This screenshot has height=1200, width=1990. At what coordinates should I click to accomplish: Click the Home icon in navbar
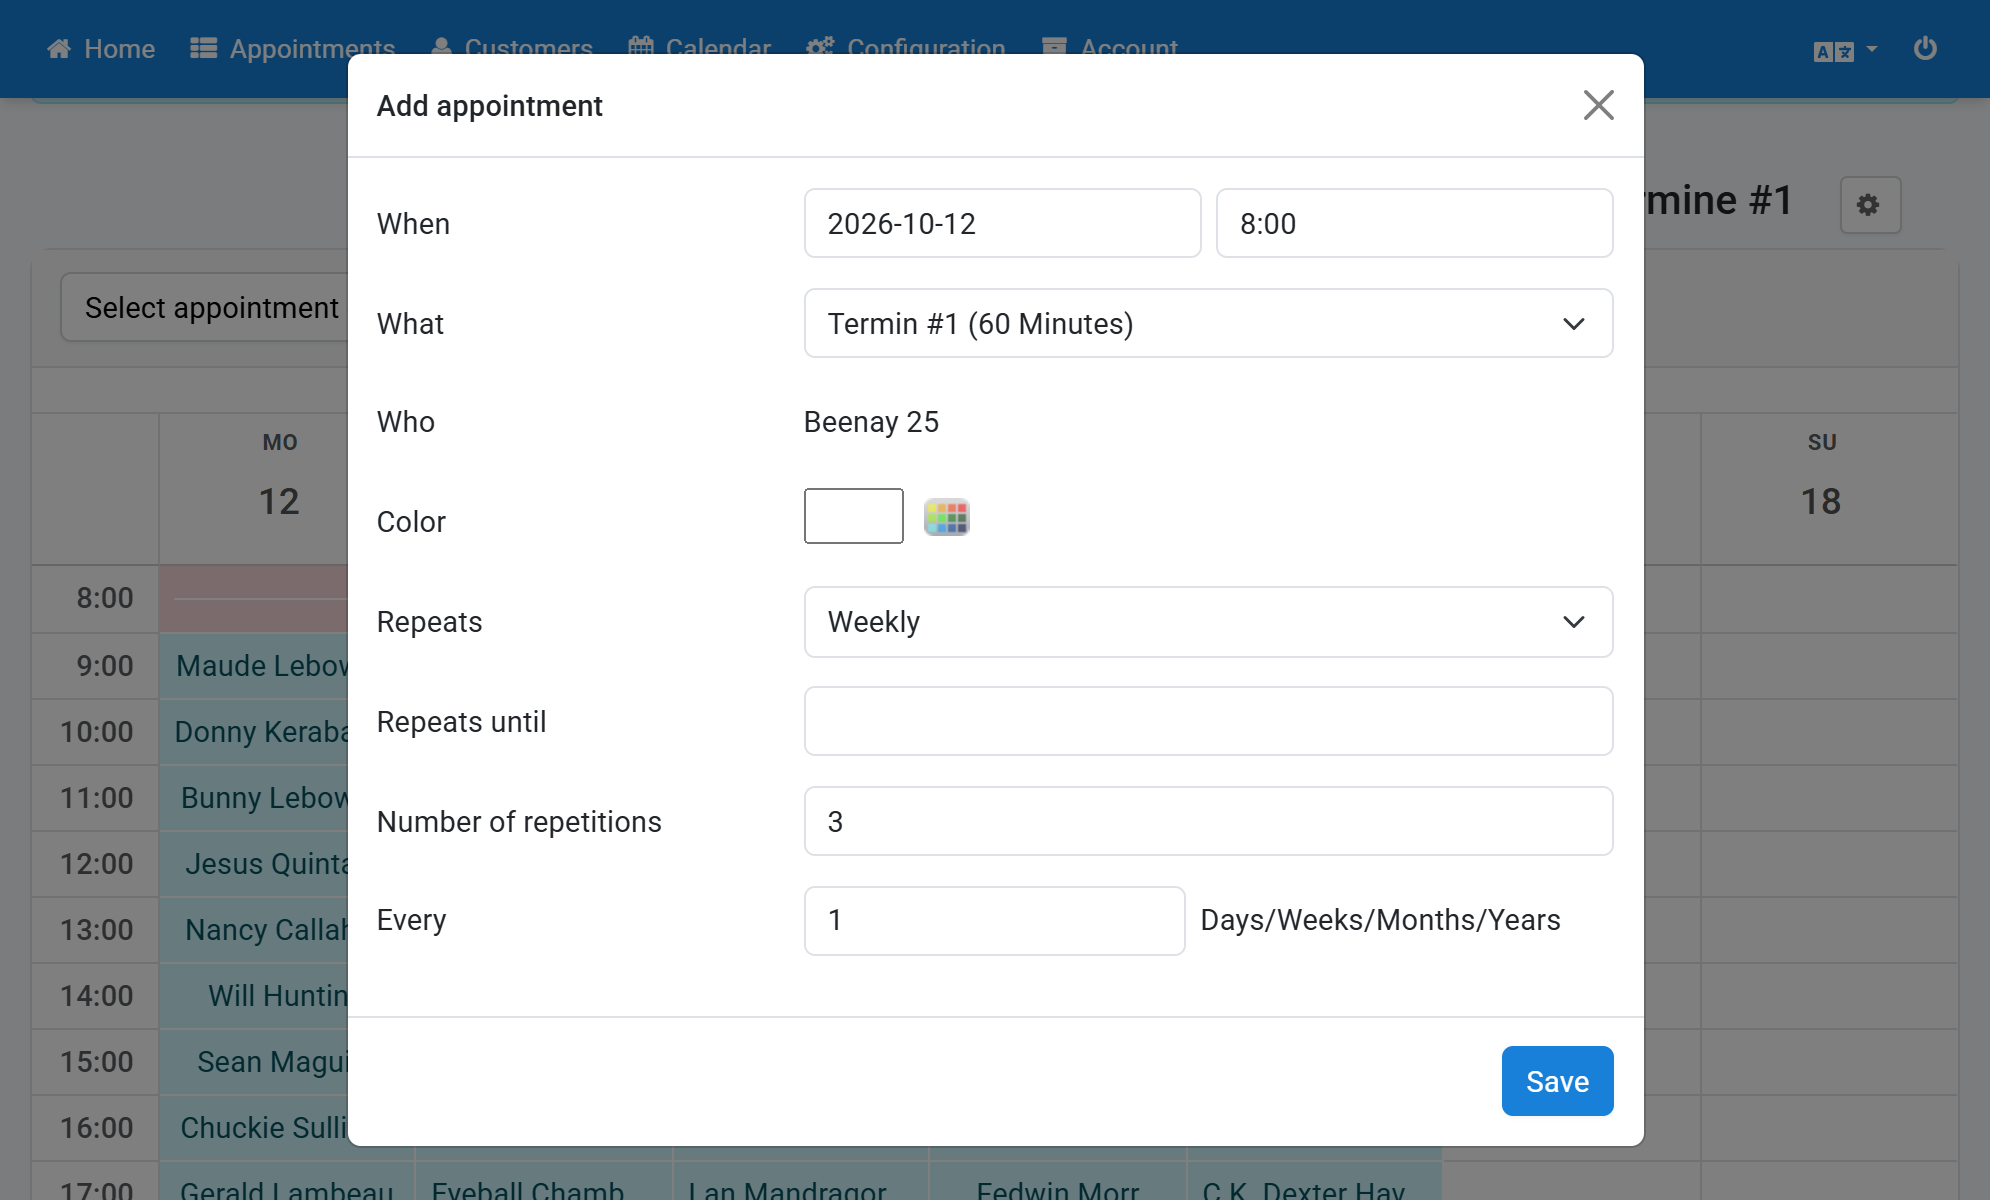(59, 48)
